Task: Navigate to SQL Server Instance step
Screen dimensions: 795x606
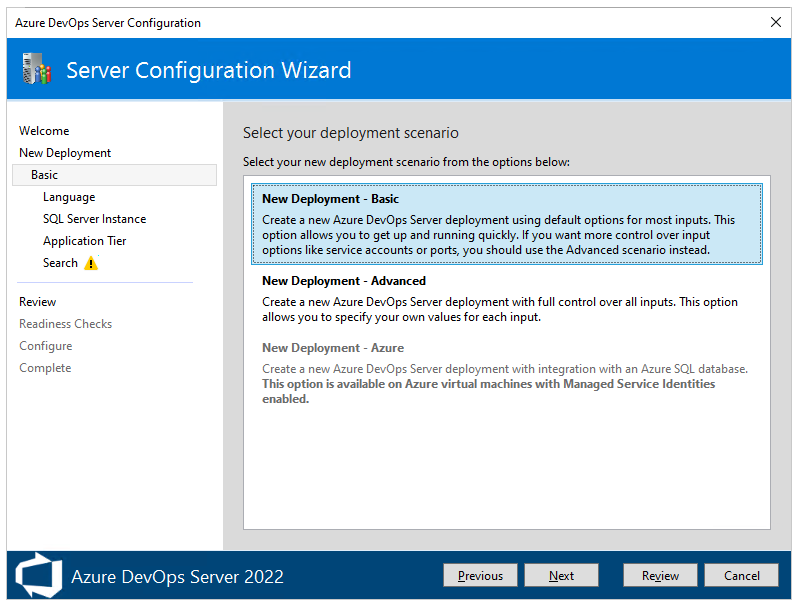Action: tap(94, 219)
